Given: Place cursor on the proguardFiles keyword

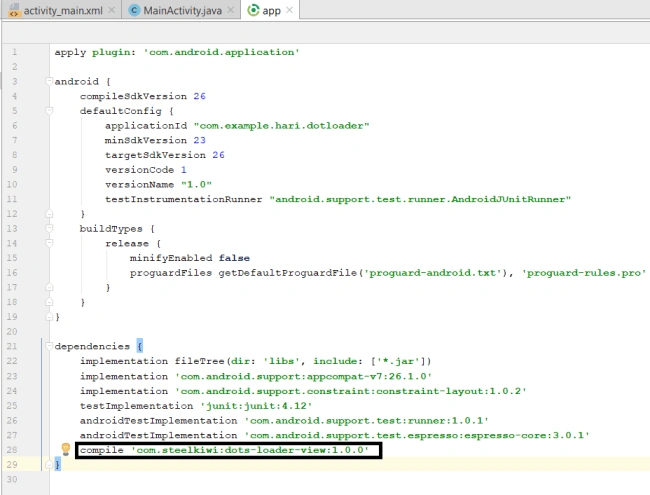Looking at the screenshot, I should pyautogui.click(x=171, y=273).
